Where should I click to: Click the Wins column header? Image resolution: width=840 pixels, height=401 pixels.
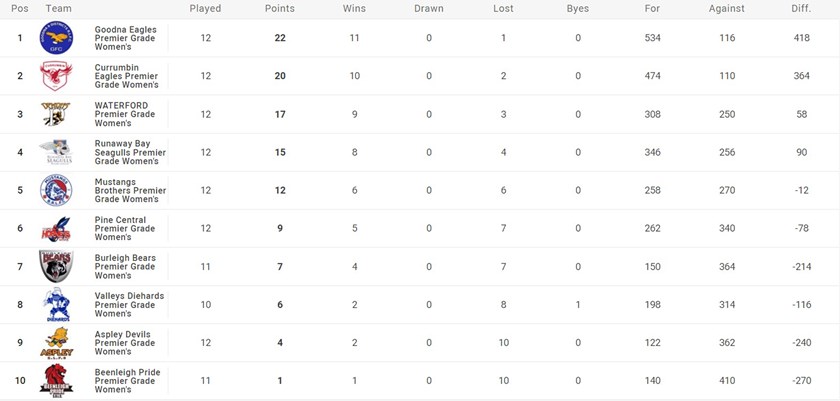click(354, 8)
